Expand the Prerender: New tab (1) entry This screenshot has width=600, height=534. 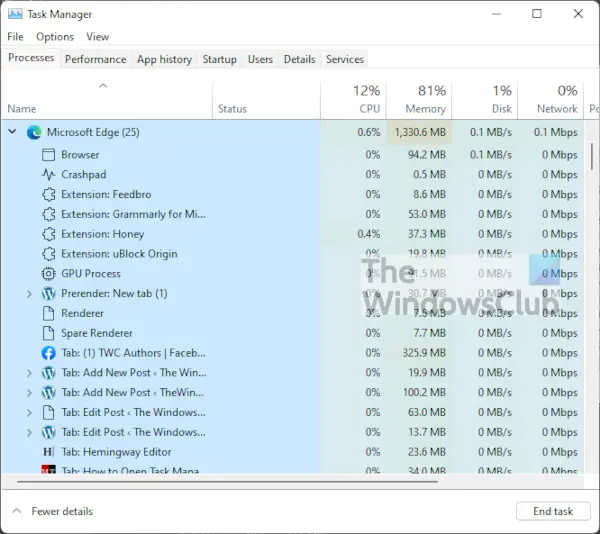pos(29,294)
